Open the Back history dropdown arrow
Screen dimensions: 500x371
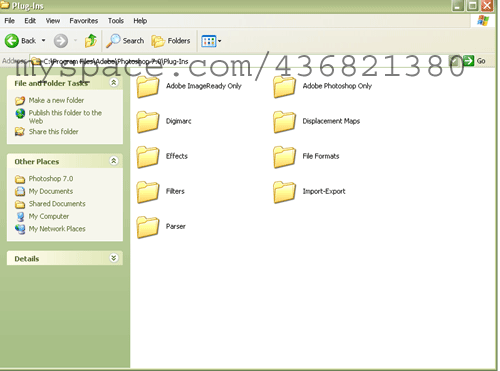(43, 41)
